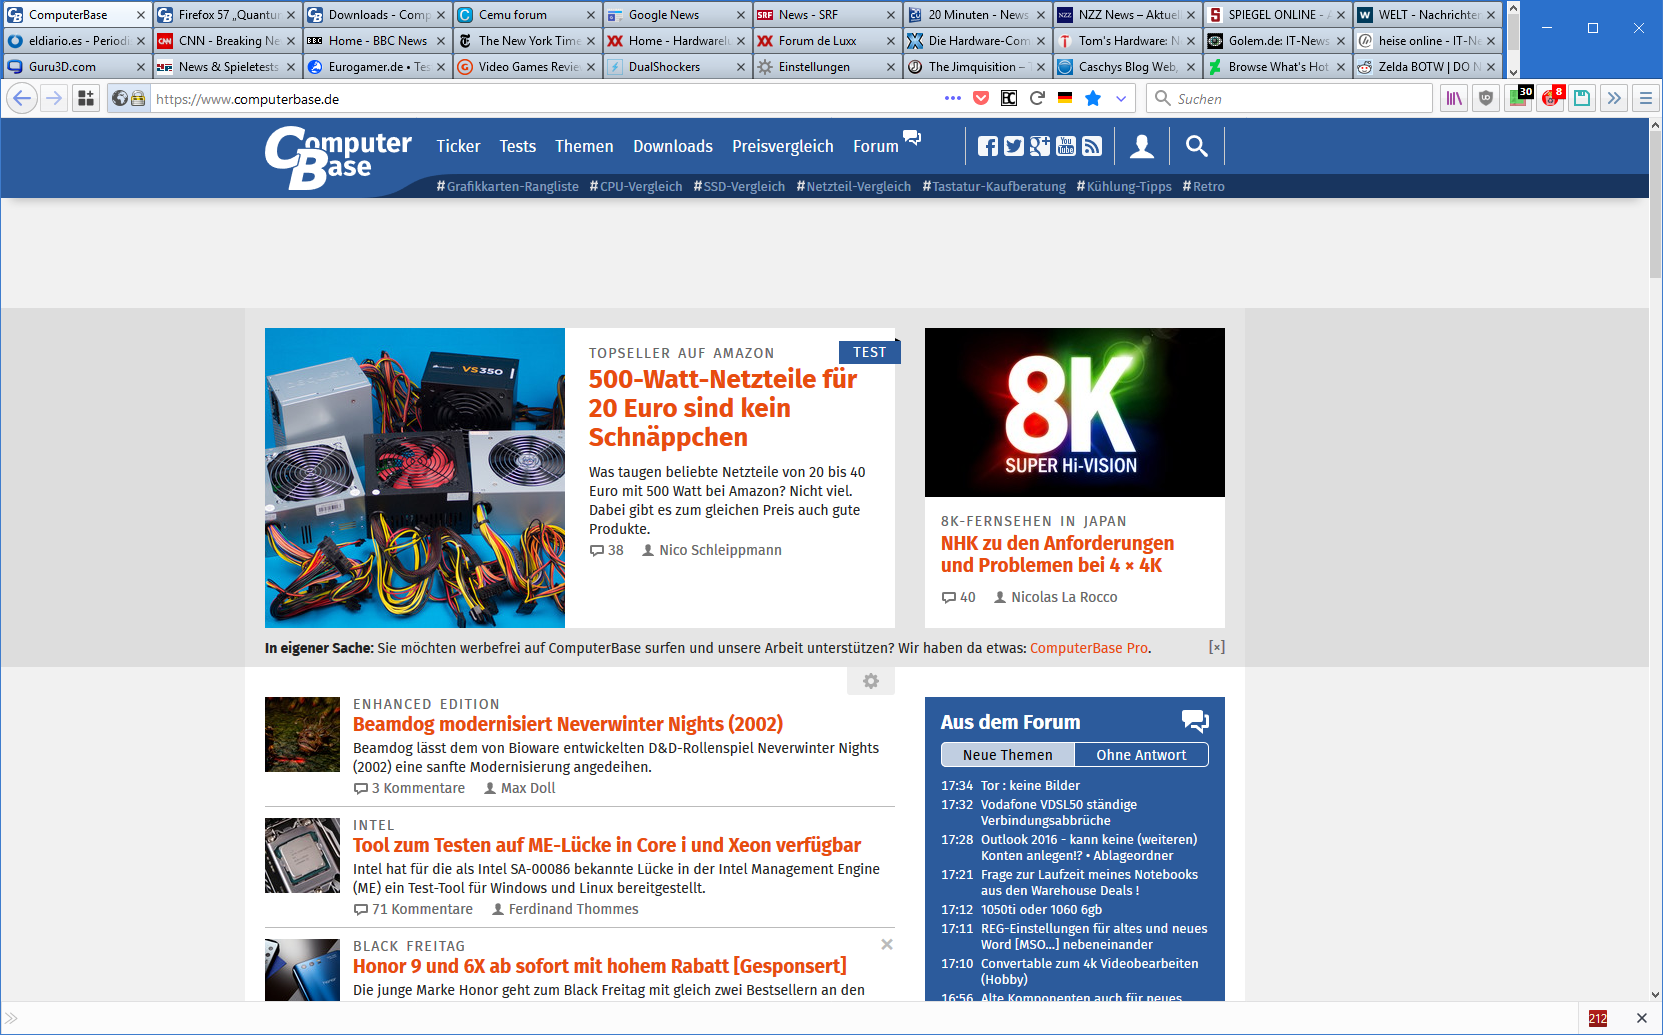Open '#SSD-Vergleich' tag link
This screenshot has height=1035, width=1663.
click(x=739, y=187)
